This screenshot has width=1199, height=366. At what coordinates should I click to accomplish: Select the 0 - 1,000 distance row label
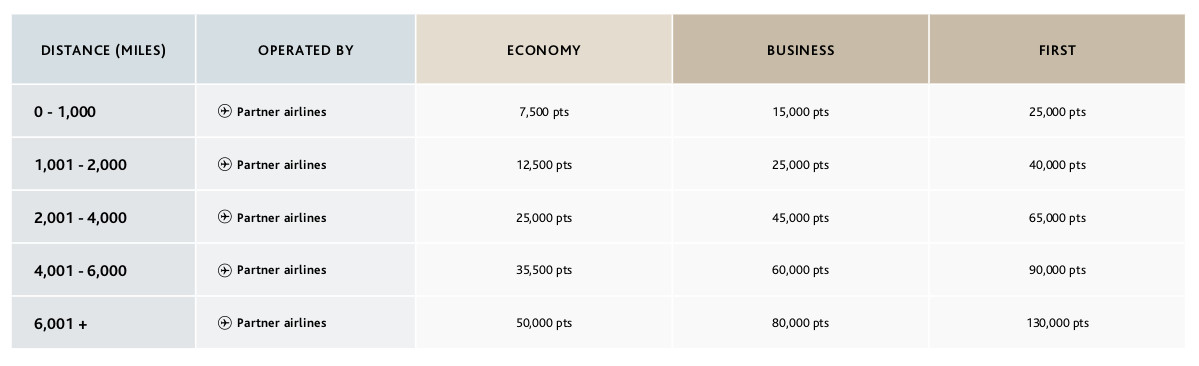(x=65, y=112)
